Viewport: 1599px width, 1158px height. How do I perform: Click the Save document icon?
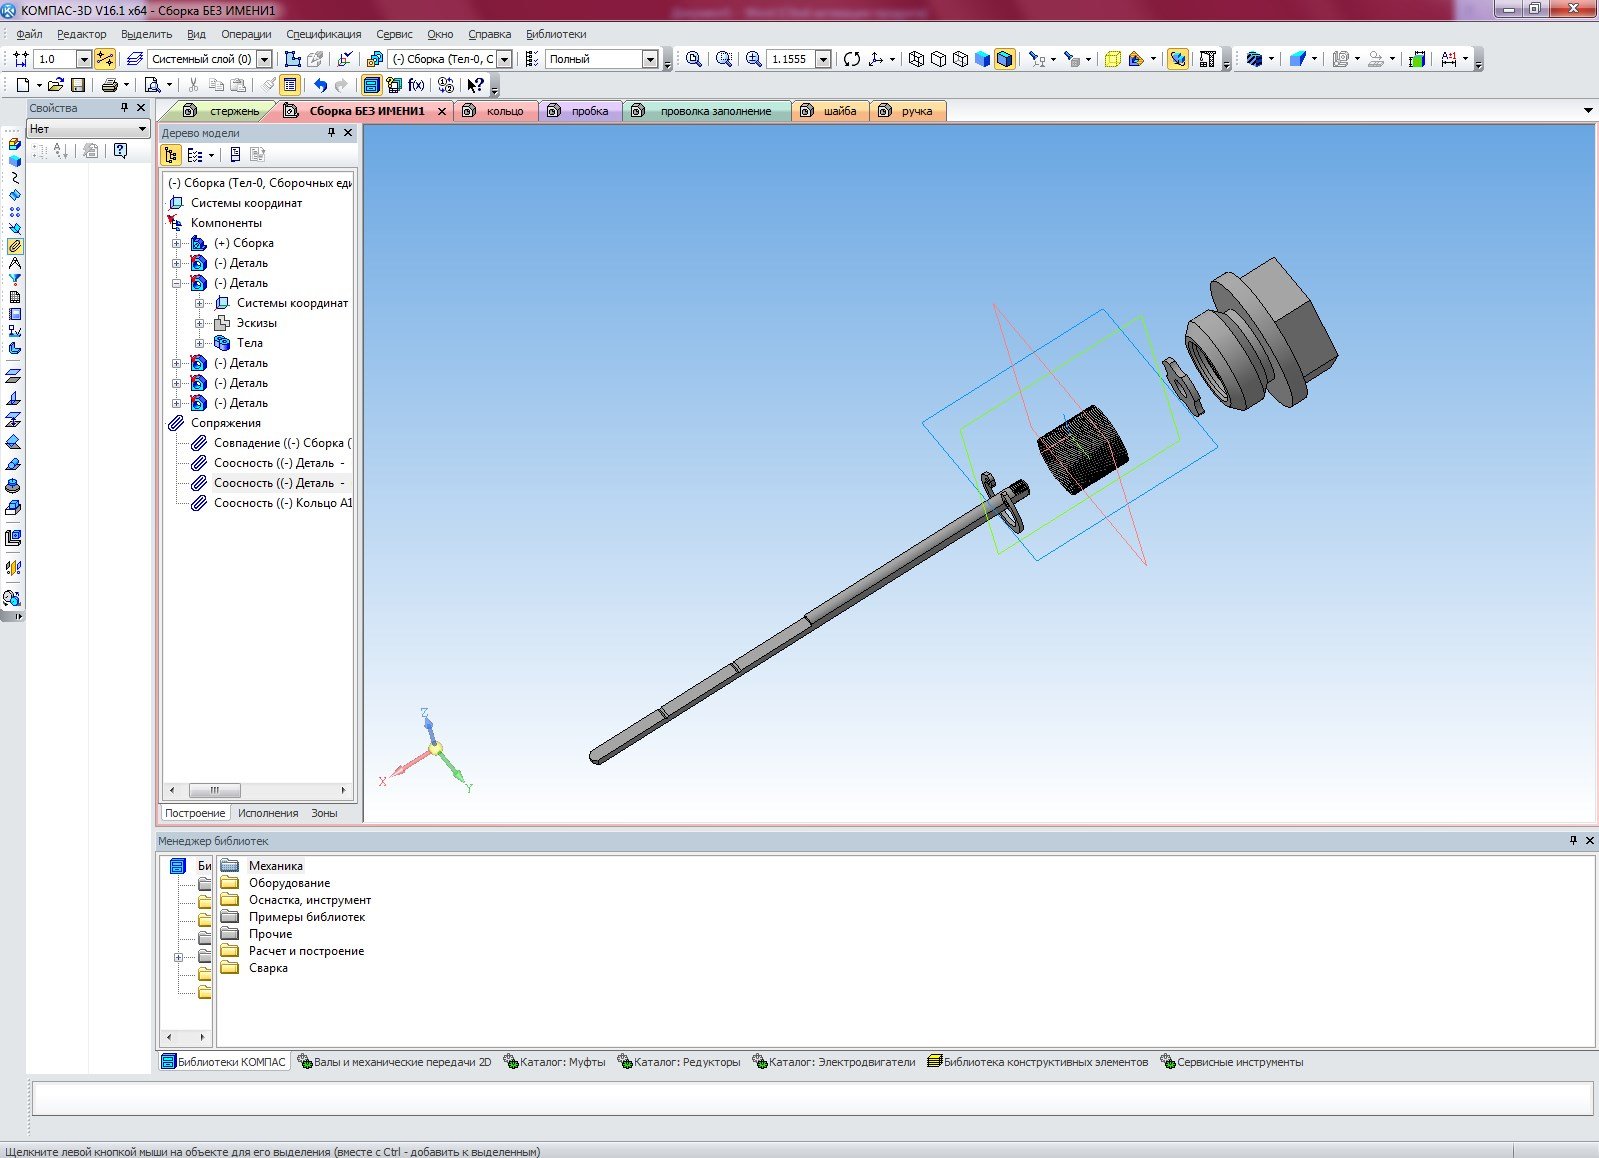(x=78, y=85)
